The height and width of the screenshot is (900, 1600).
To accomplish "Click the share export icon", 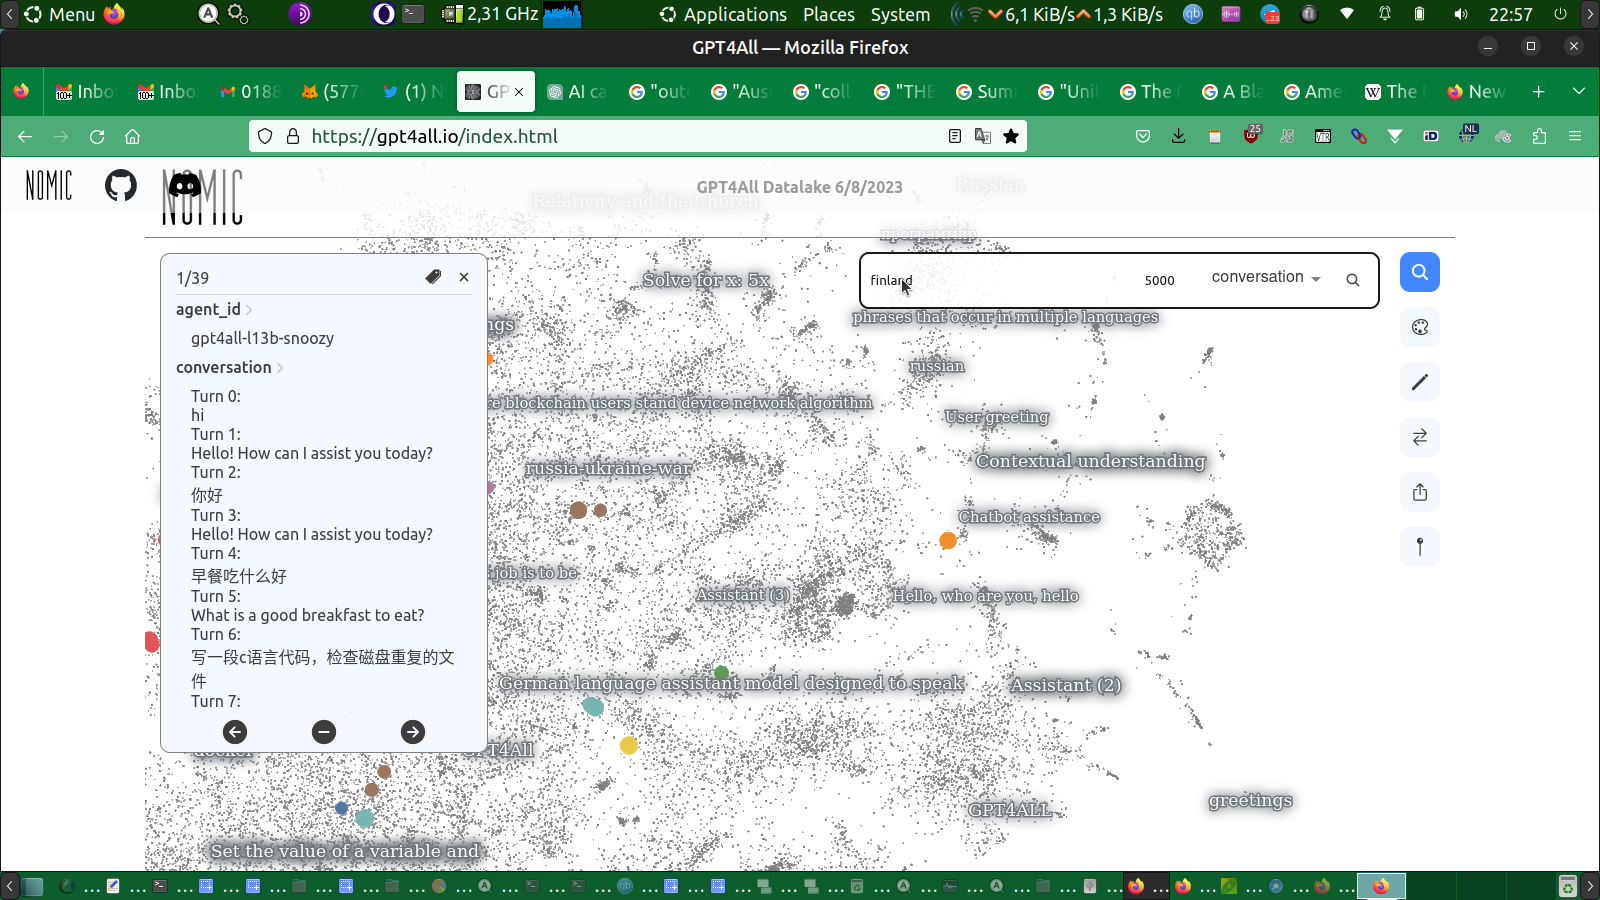I will (x=1419, y=492).
